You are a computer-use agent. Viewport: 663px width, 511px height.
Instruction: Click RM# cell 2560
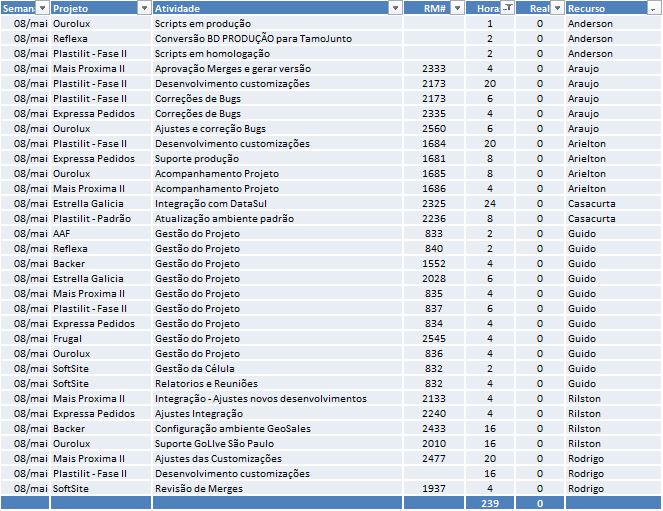point(434,128)
